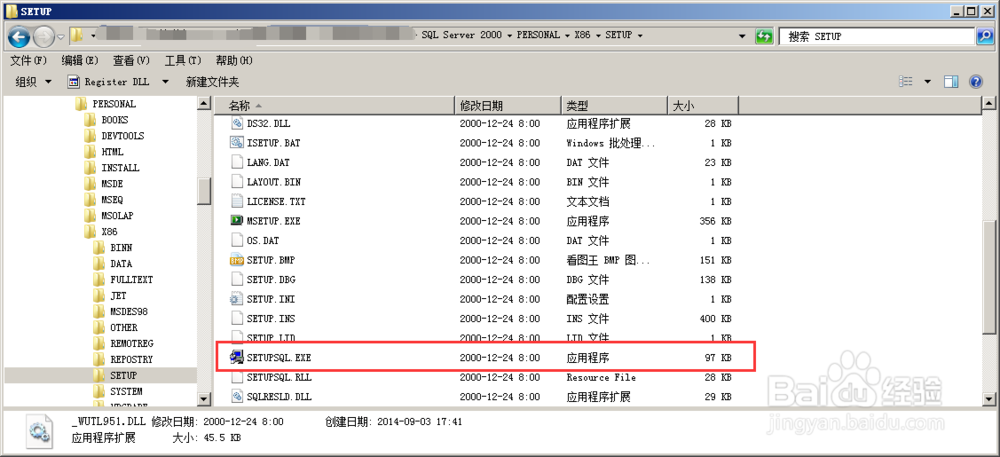Click the search magnifier icon
This screenshot has width=1000, height=457.
tap(984, 37)
